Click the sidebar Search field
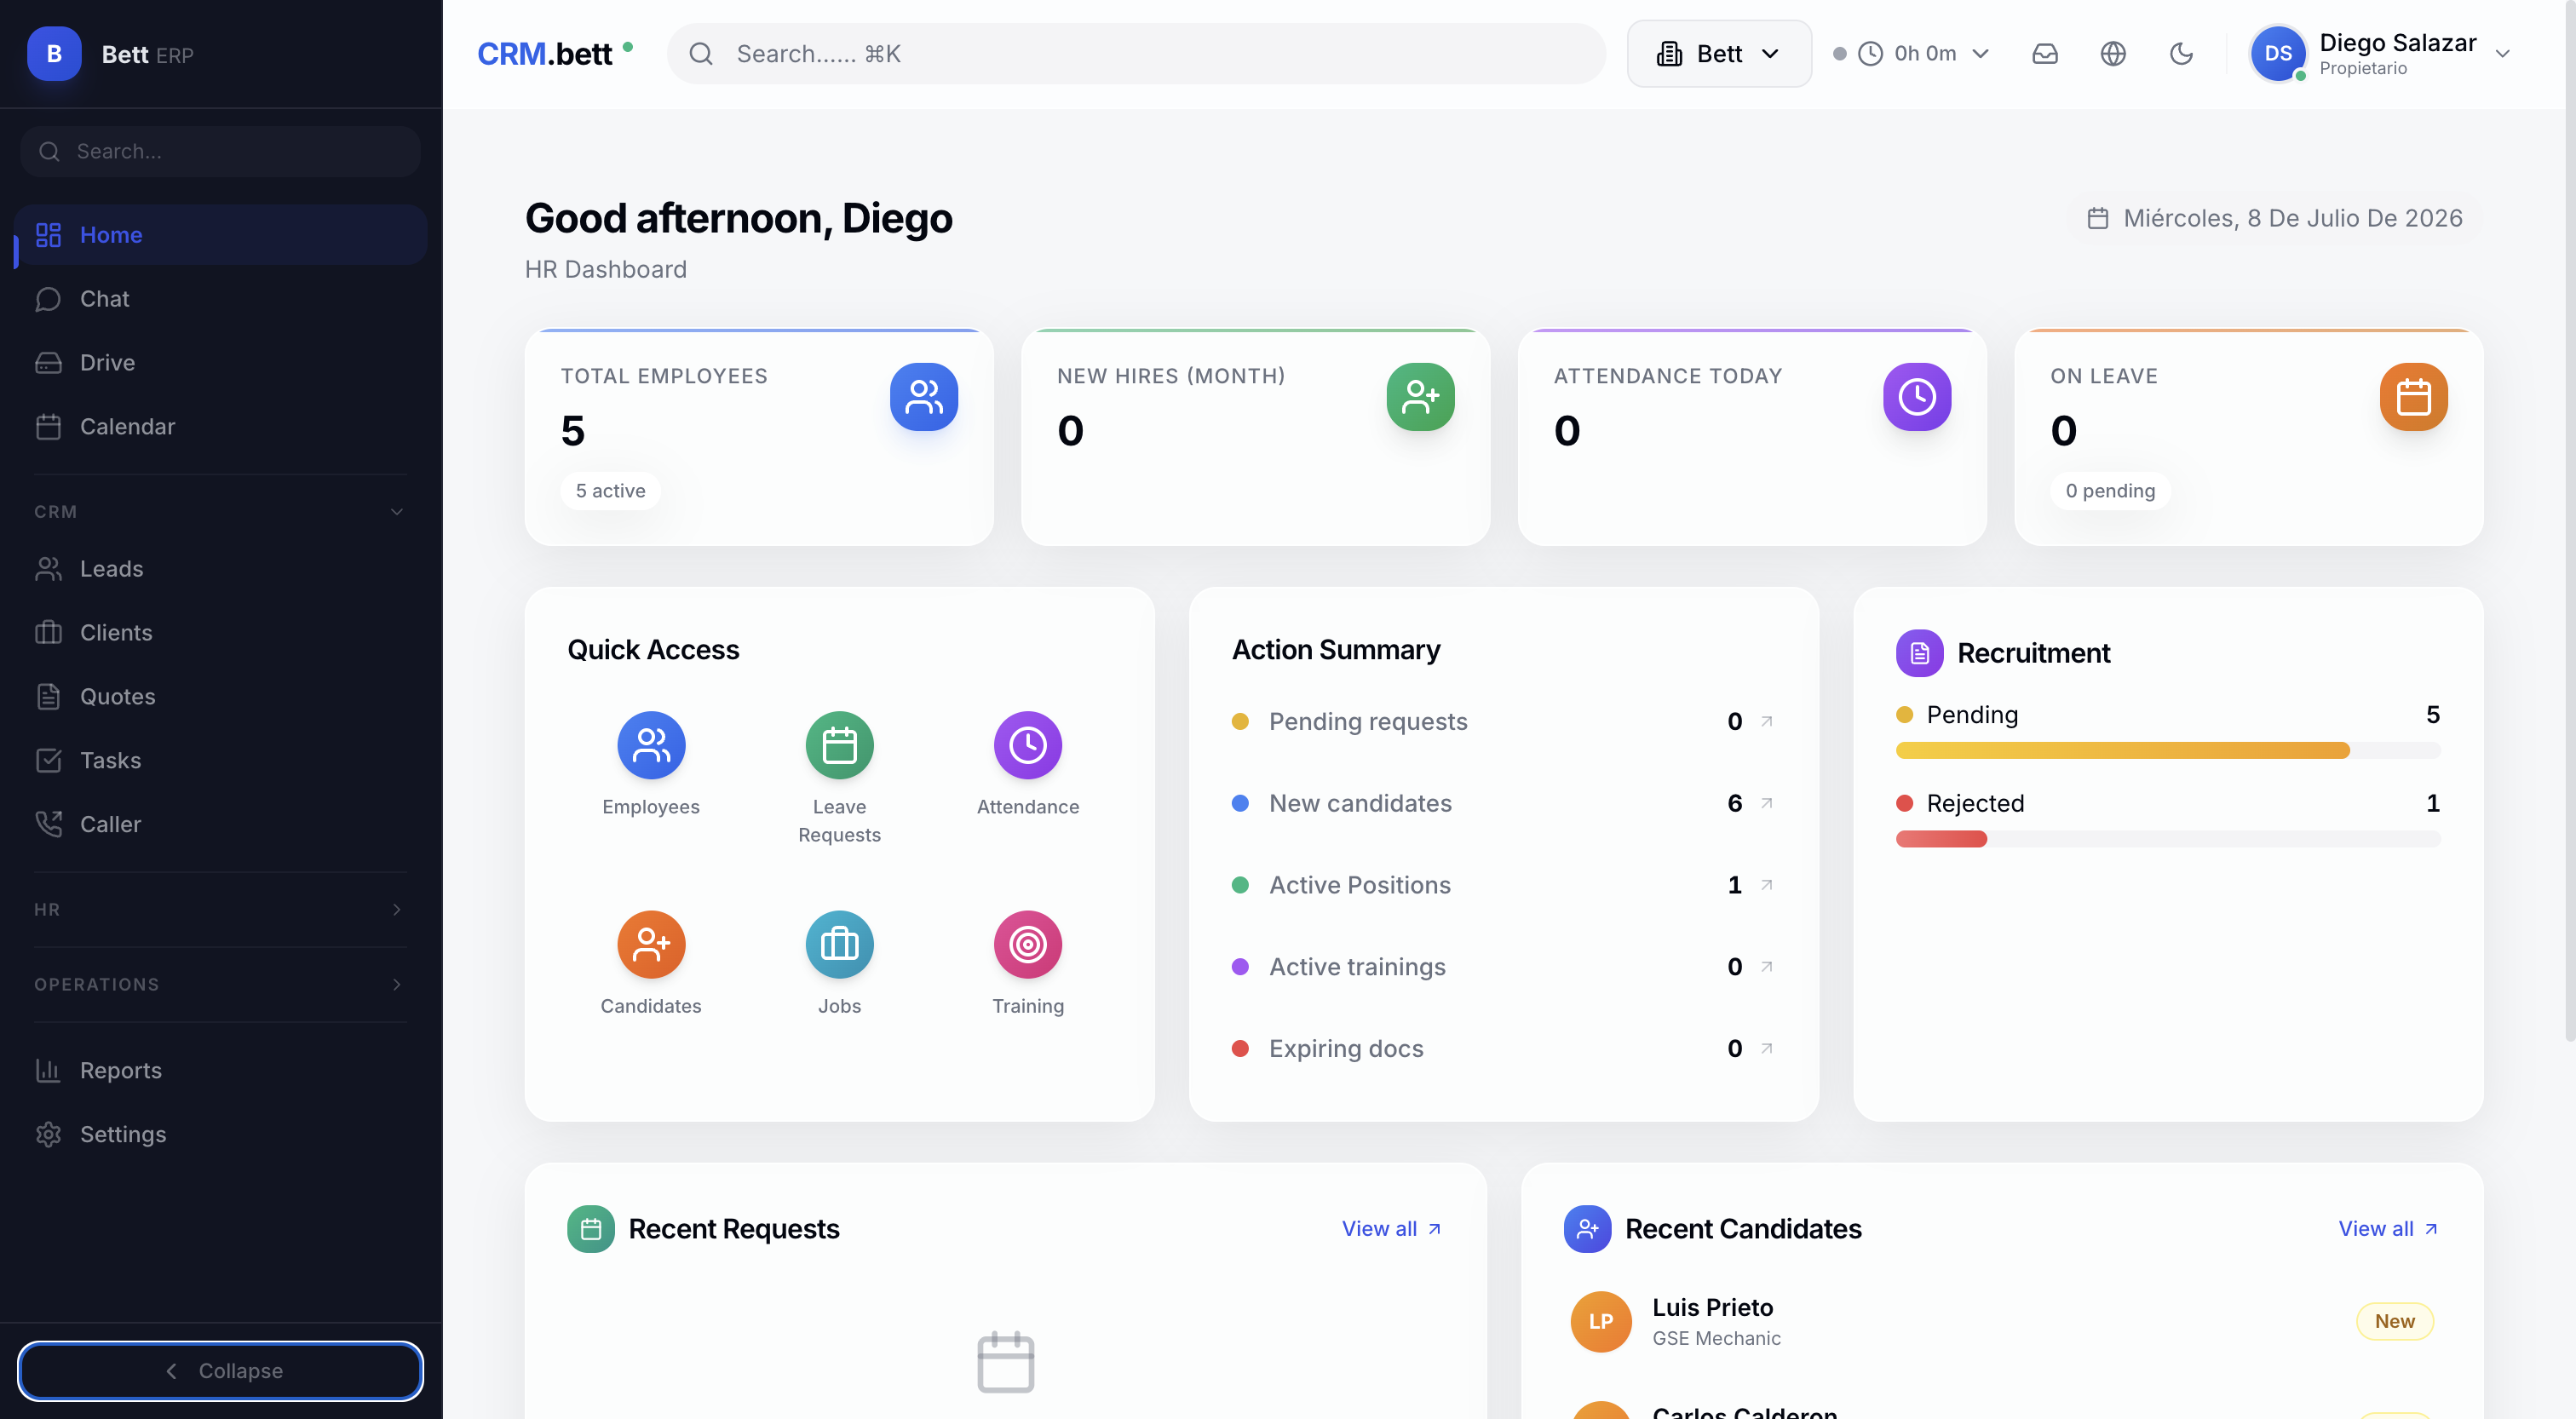 tap(220, 152)
